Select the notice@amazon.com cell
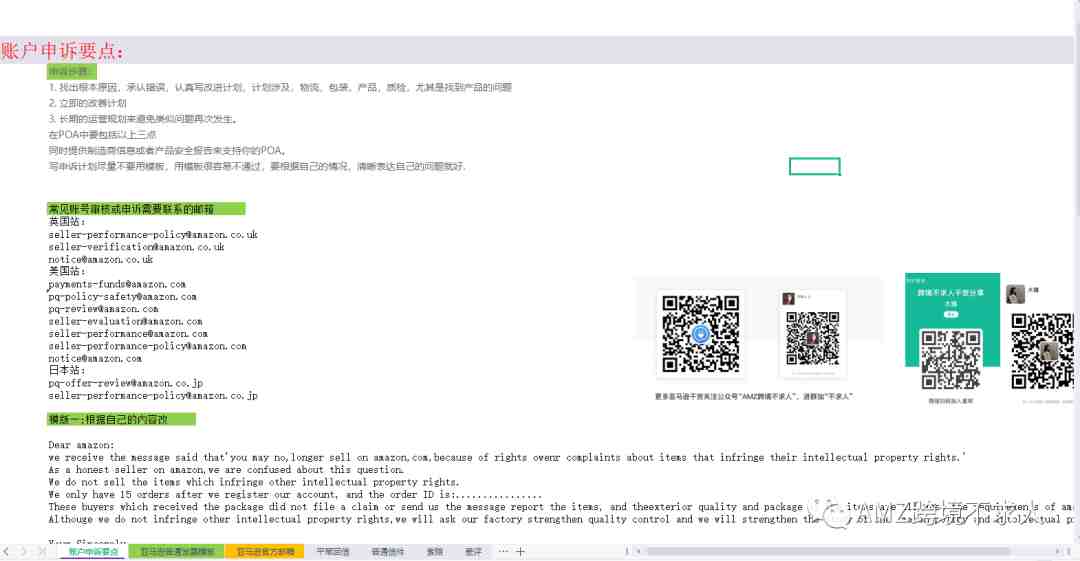1080x561 pixels. [95, 358]
